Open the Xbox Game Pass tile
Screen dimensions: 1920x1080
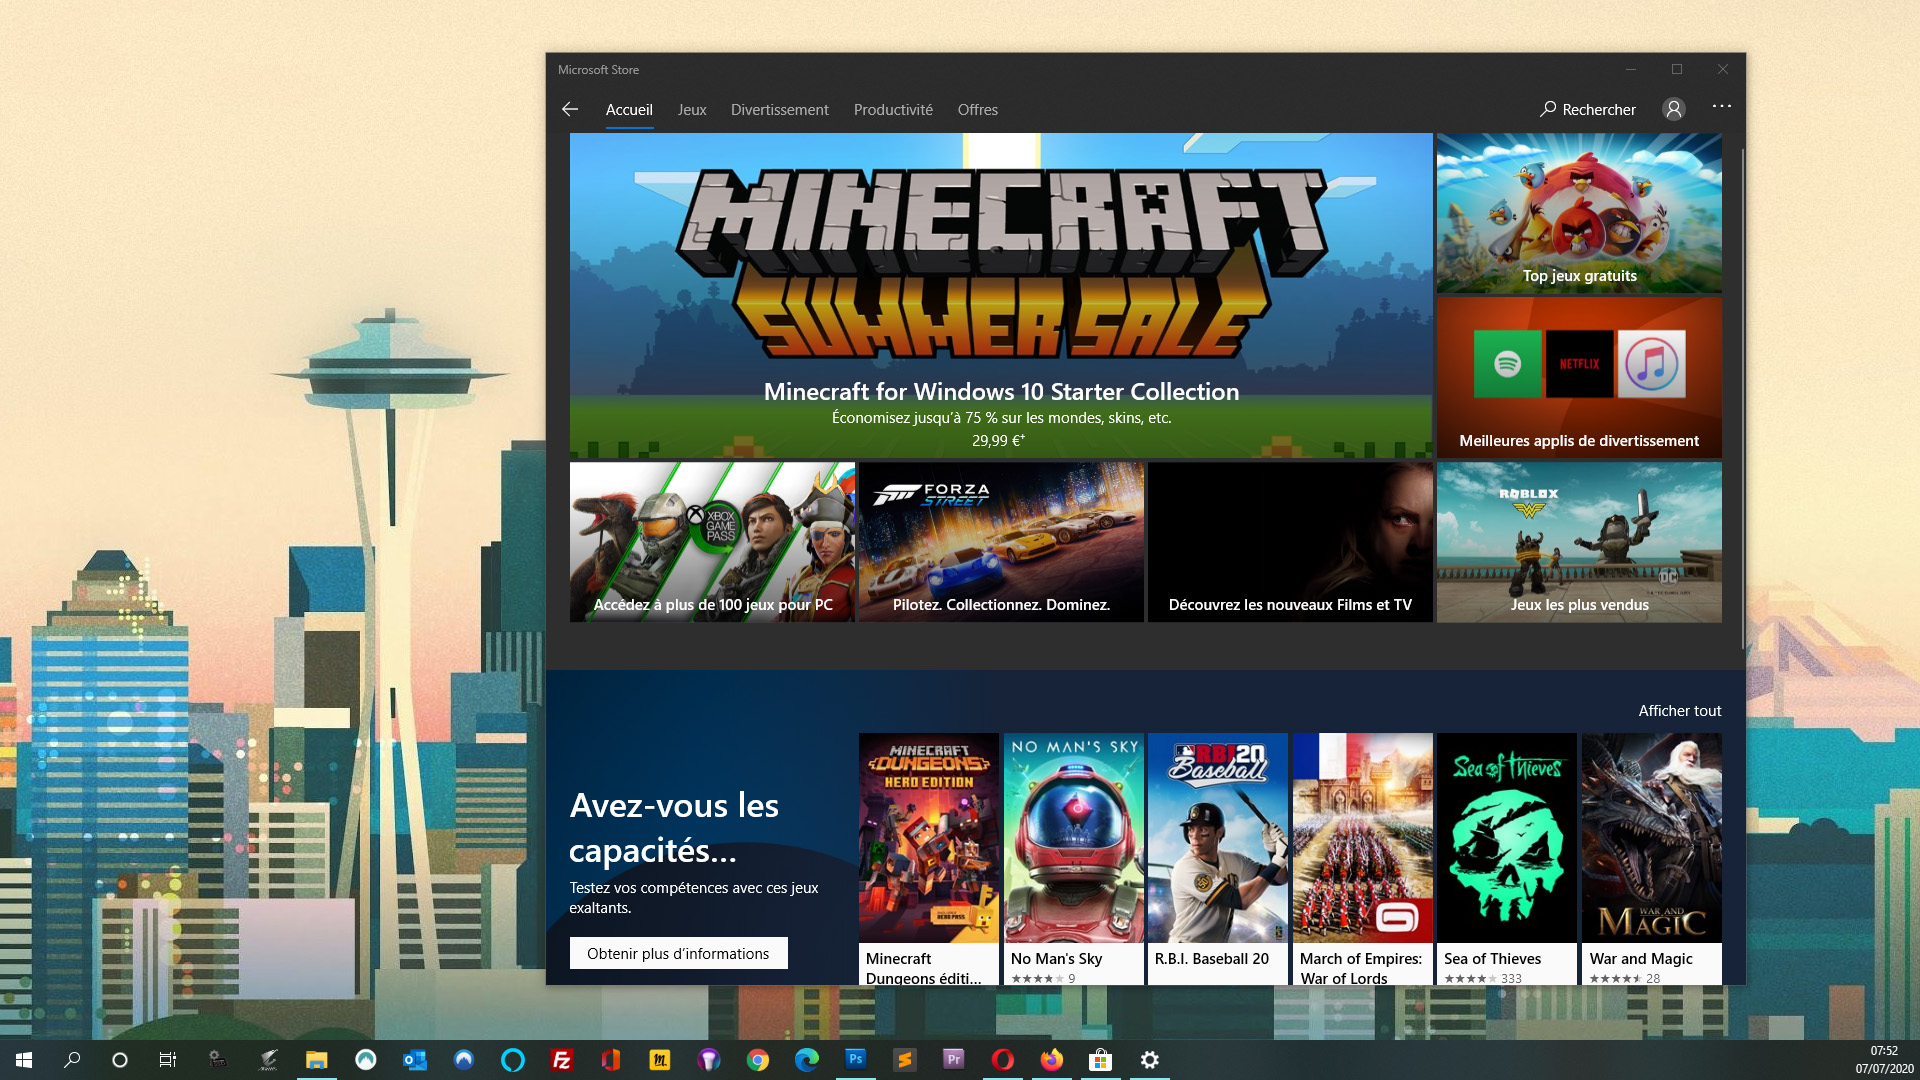(712, 542)
